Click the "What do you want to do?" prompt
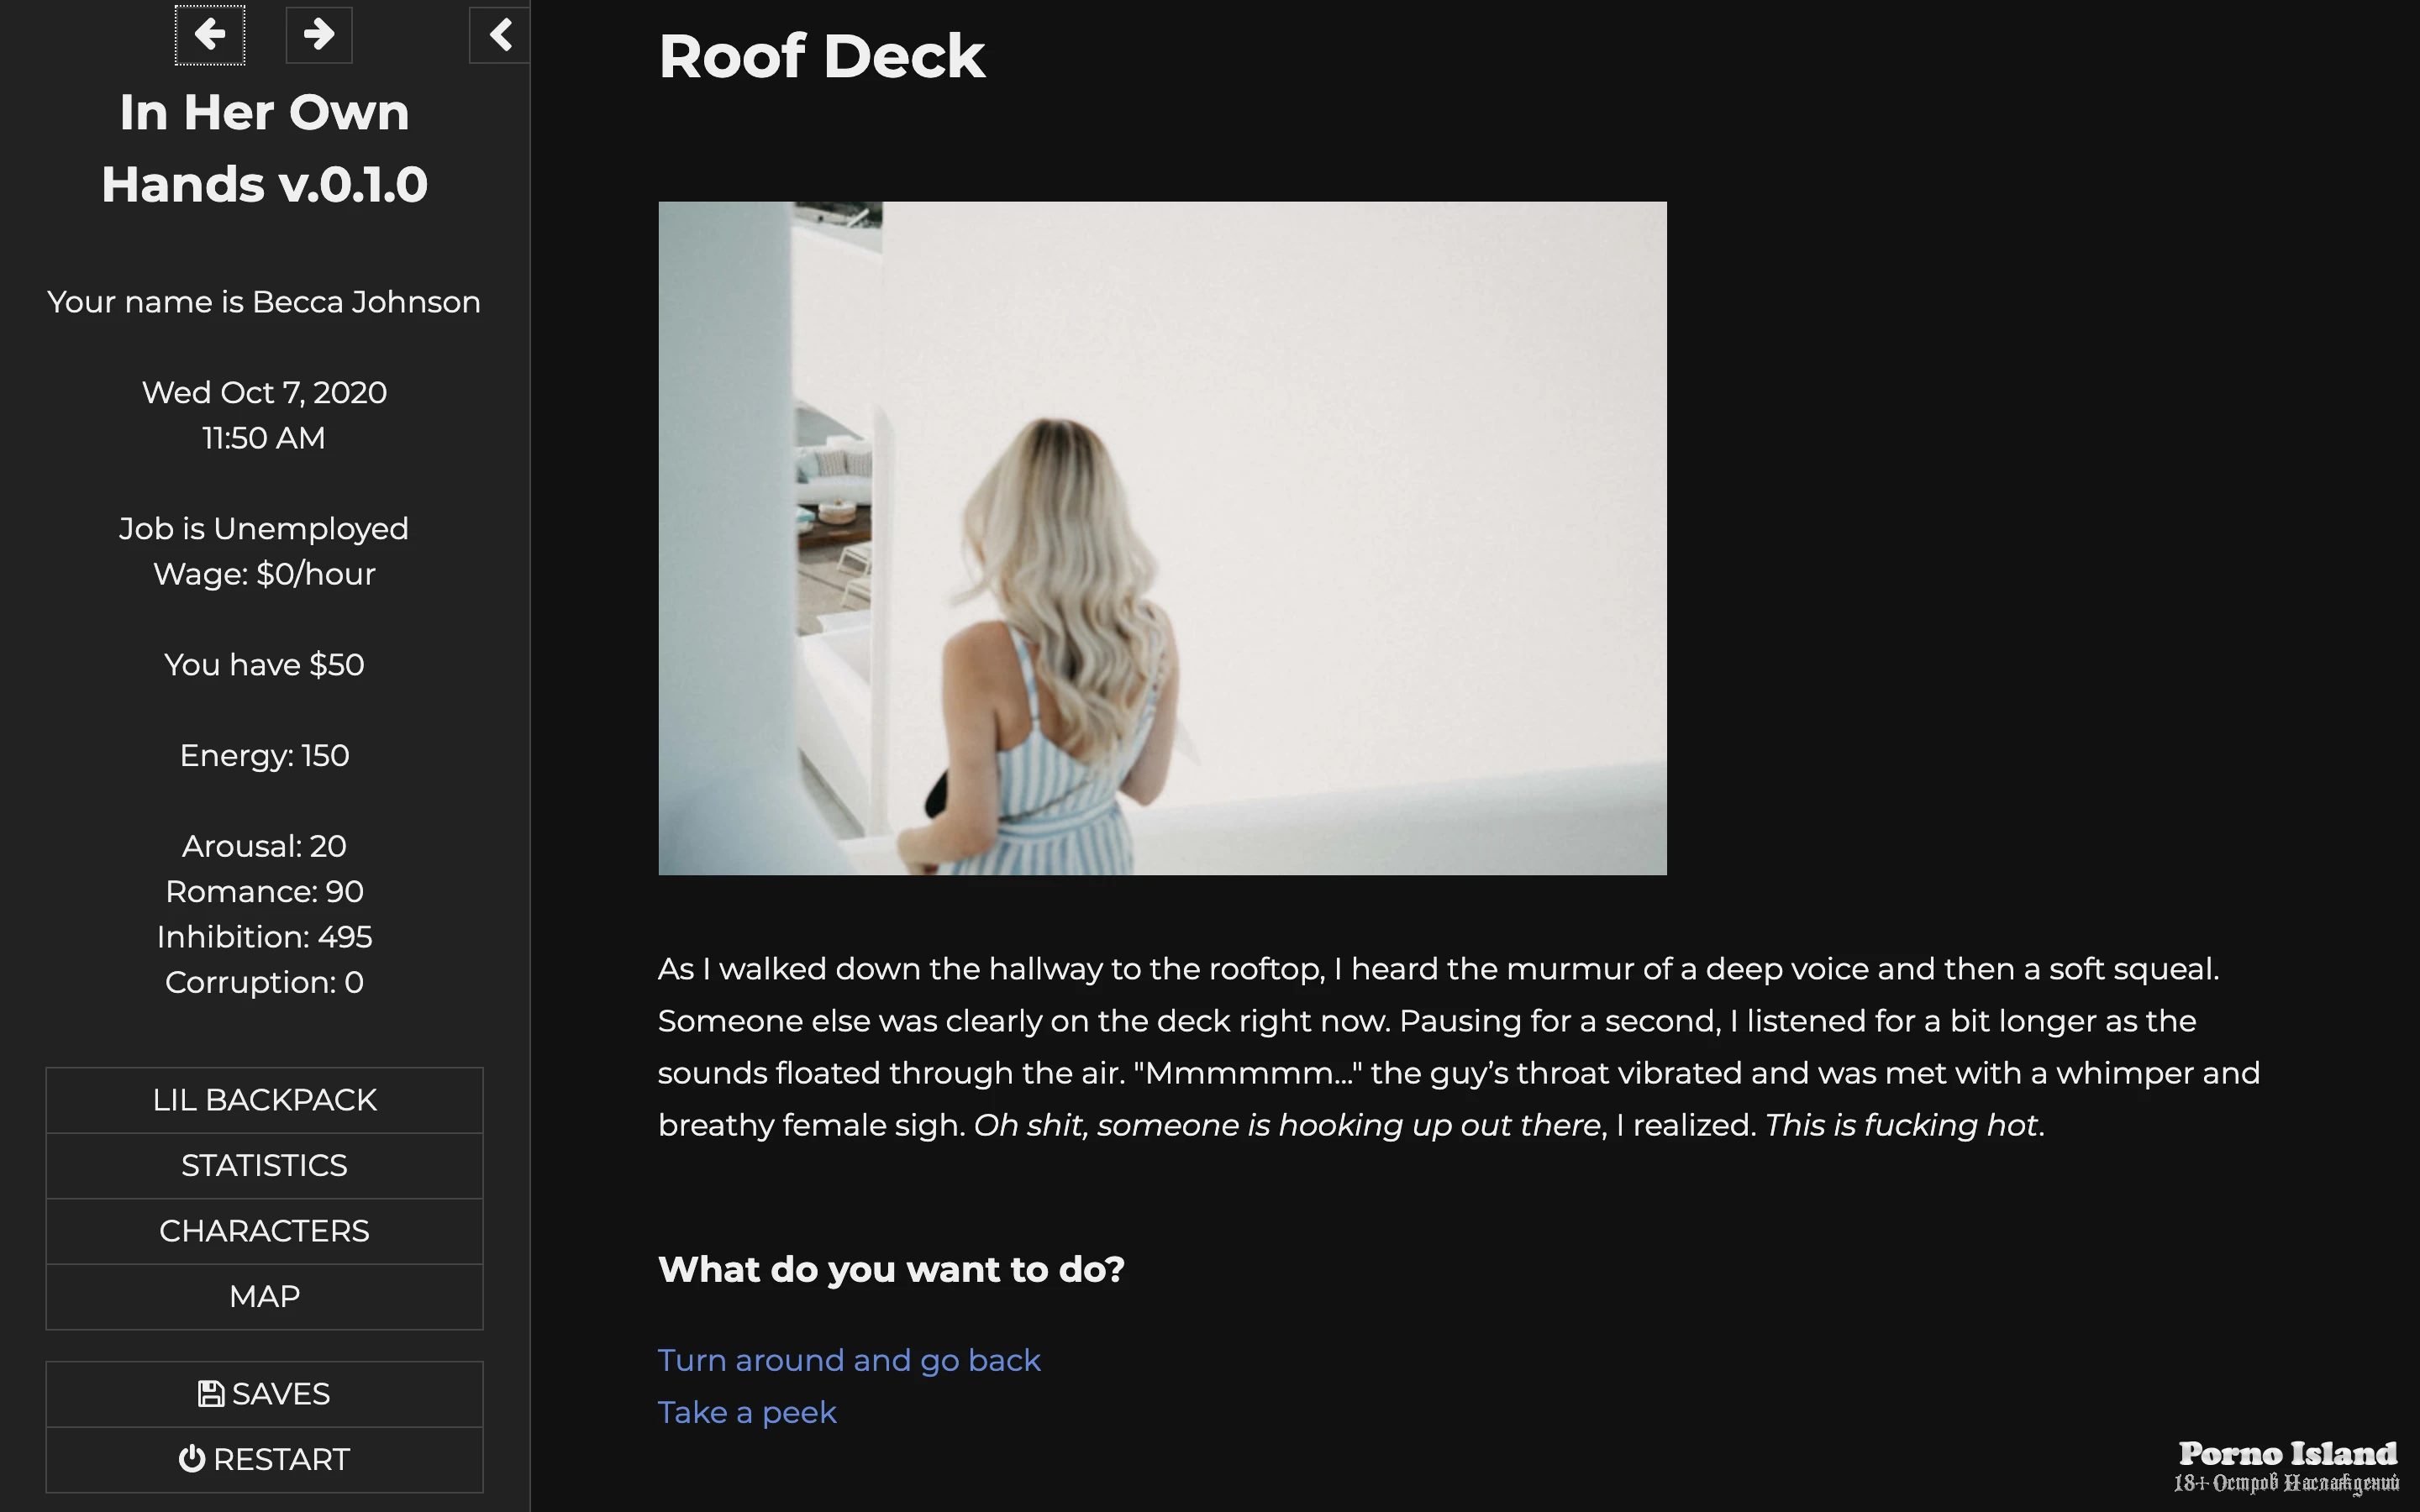The image size is (2420, 1512). tap(891, 1269)
